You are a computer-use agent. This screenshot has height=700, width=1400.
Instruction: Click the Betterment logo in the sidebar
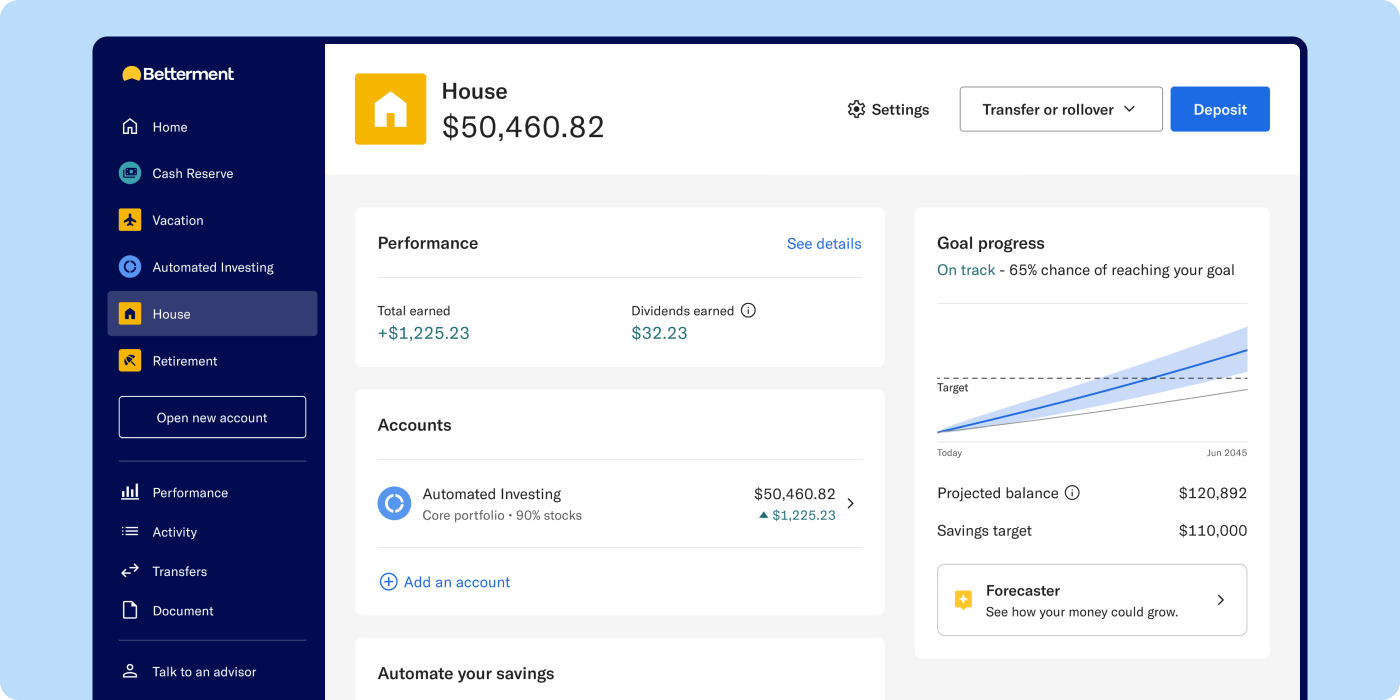pyautogui.click(x=177, y=74)
